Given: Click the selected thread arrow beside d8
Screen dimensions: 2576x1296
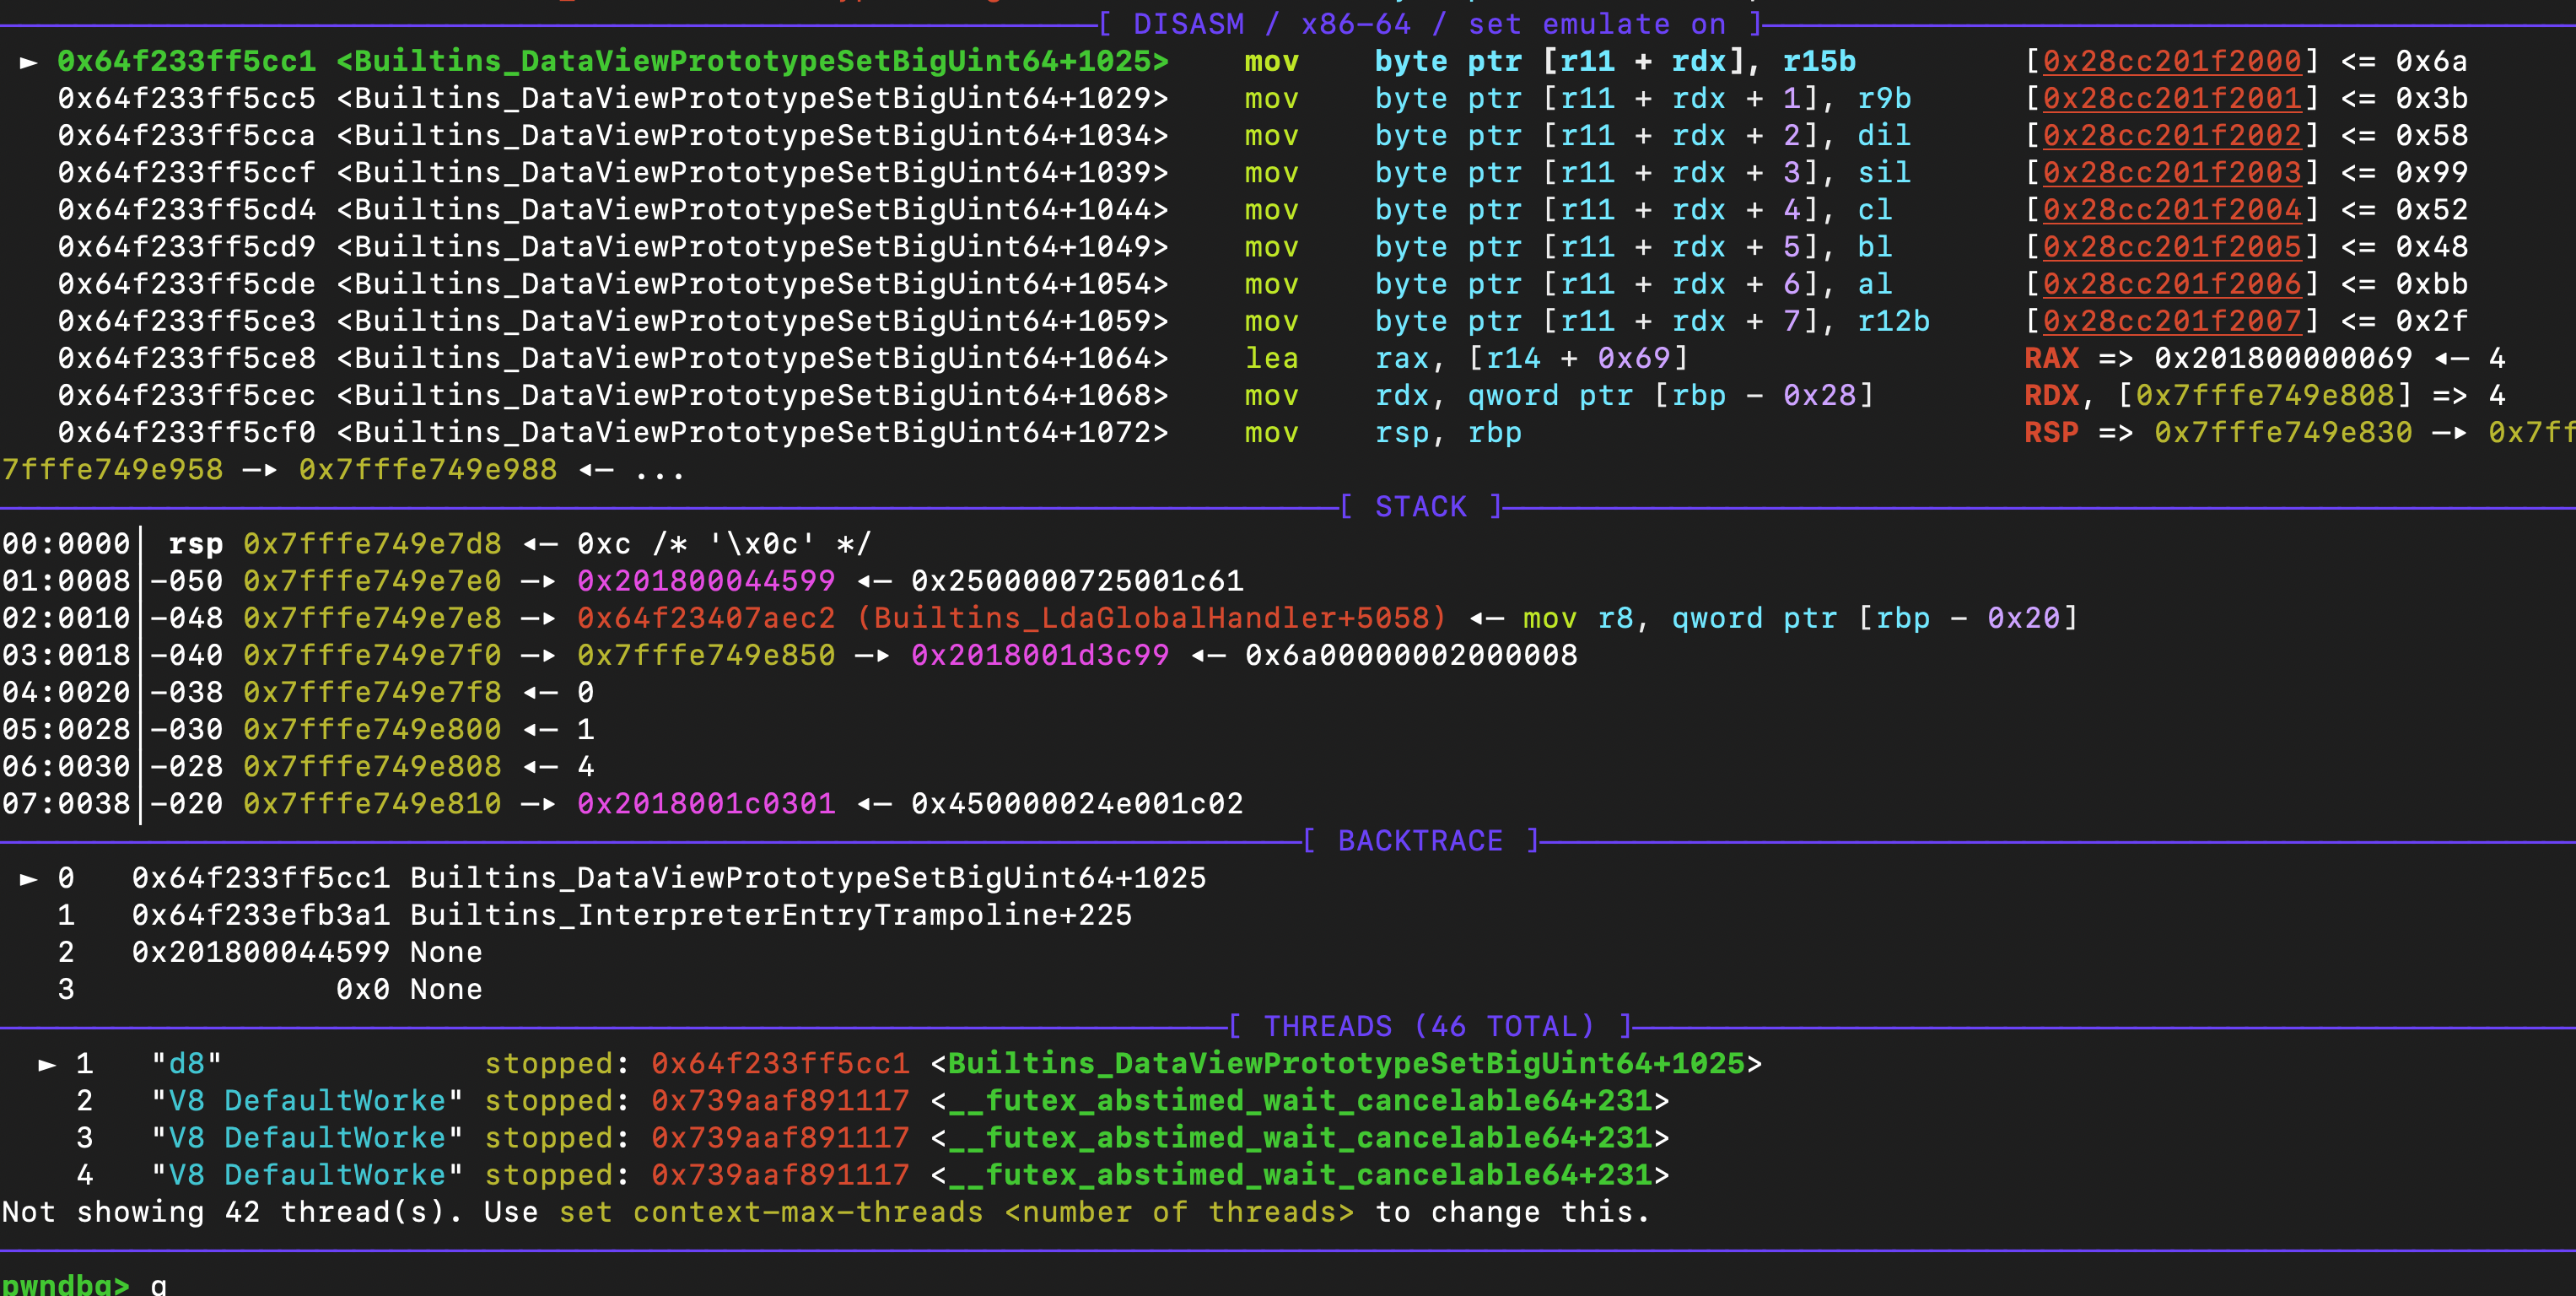Looking at the screenshot, I should point(47,1064).
